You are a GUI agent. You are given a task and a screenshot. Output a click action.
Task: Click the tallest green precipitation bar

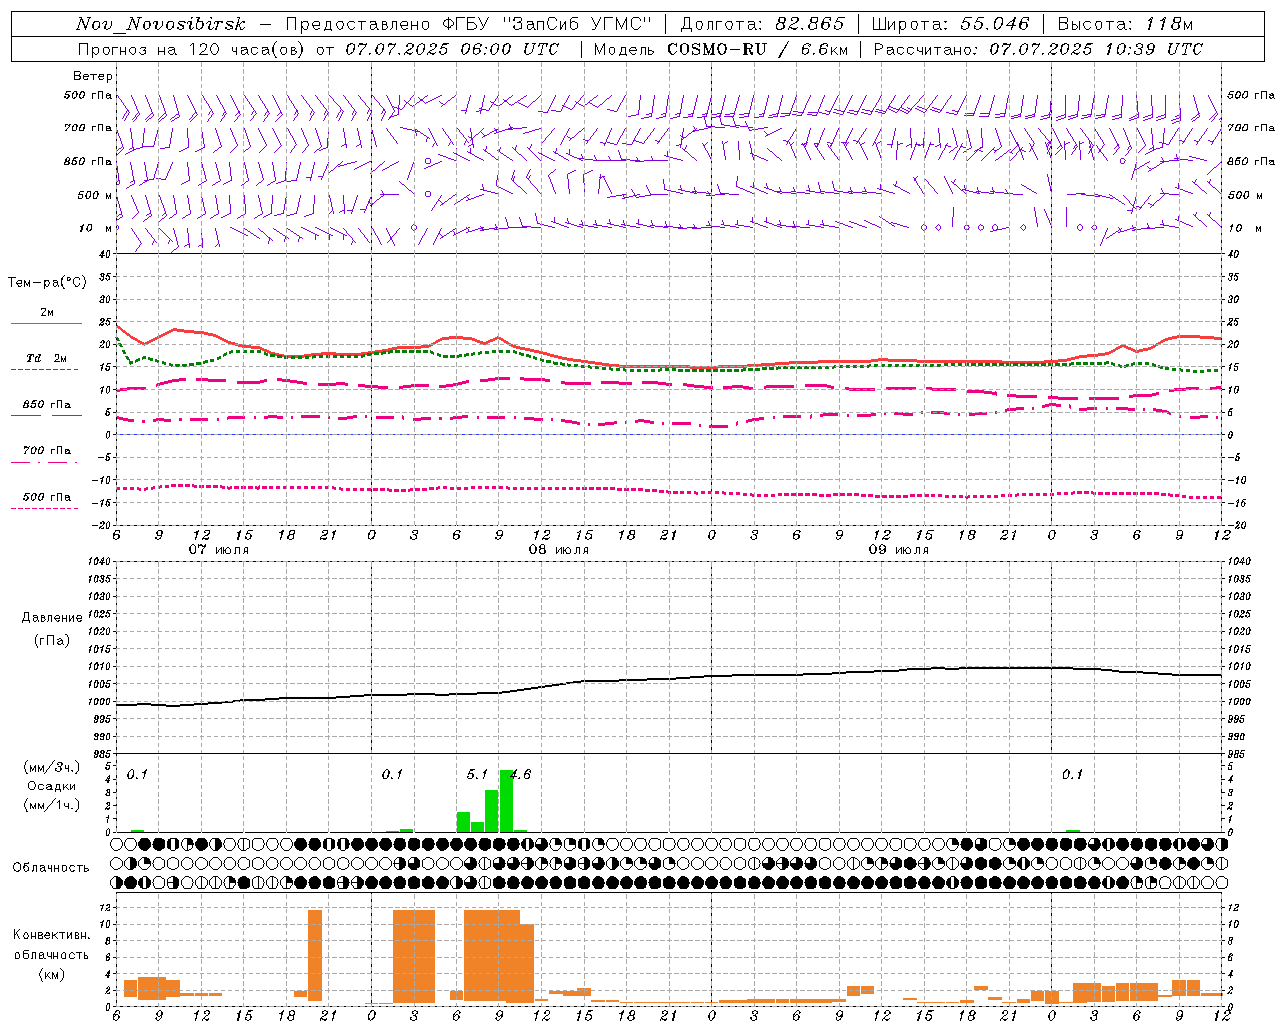[x=507, y=801]
